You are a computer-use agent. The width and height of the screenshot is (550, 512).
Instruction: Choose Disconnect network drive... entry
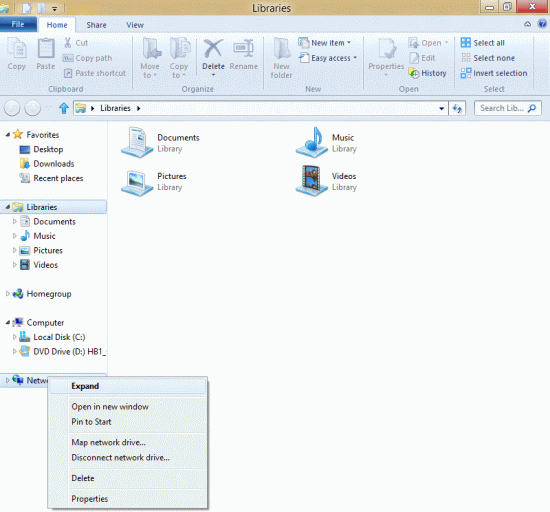coord(128,458)
